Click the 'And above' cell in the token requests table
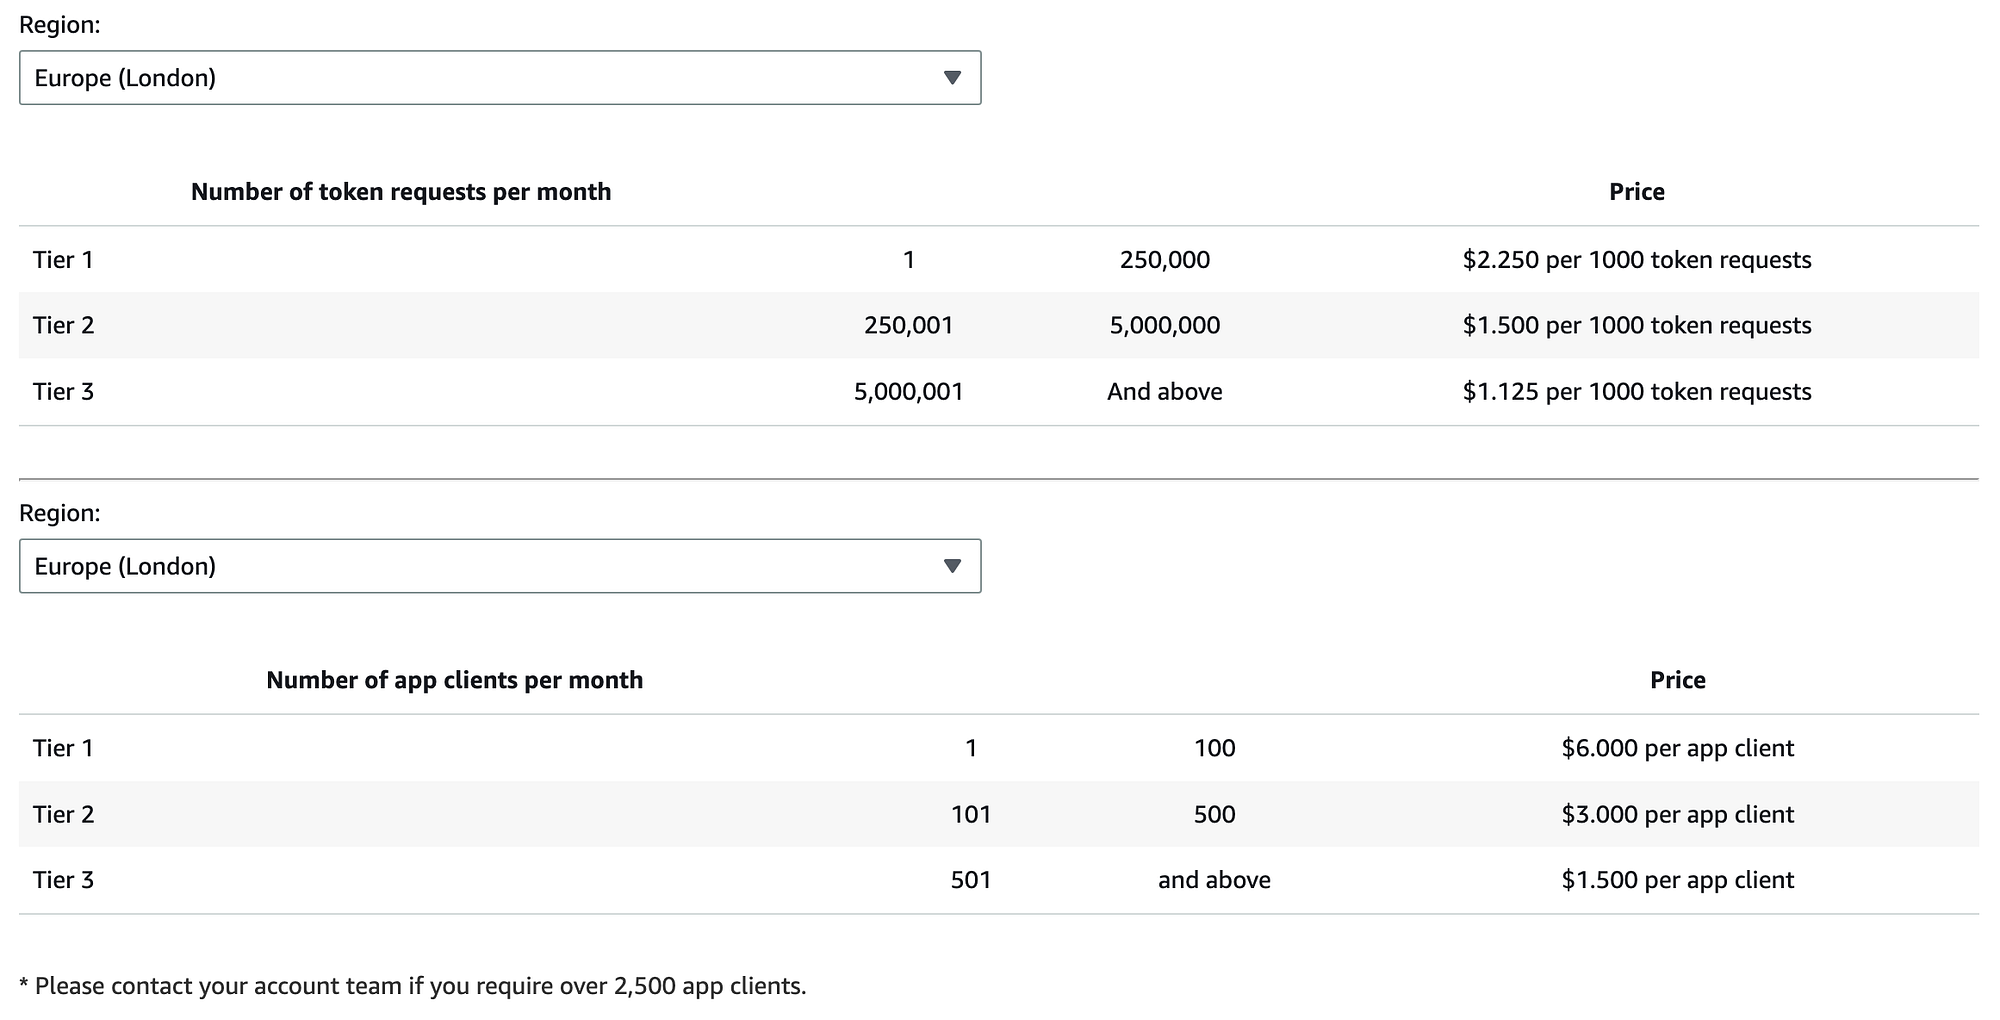Image resolution: width=2000 pixels, height=1020 pixels. pos(1165,391)
